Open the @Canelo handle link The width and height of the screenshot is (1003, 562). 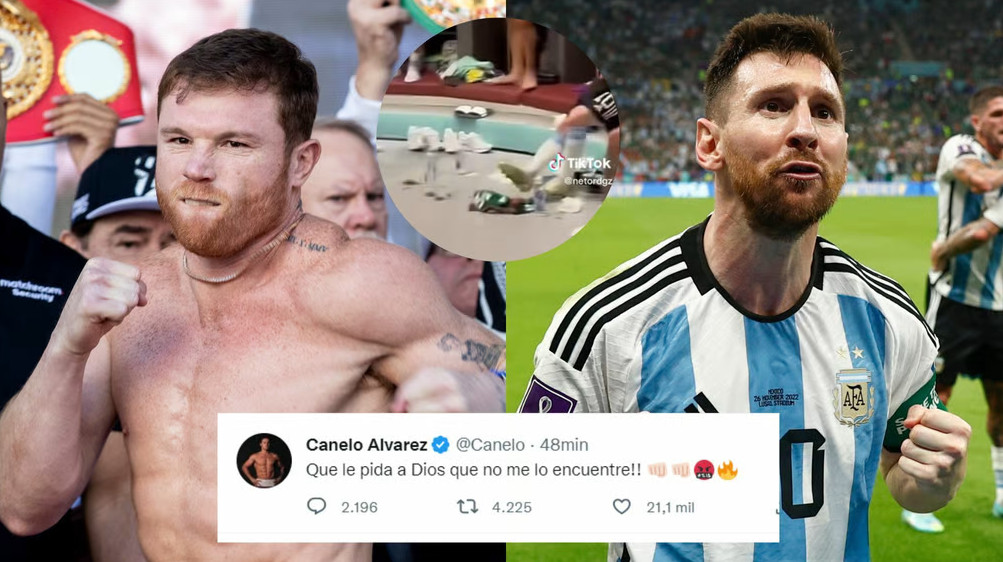click(x=490, y=444)
